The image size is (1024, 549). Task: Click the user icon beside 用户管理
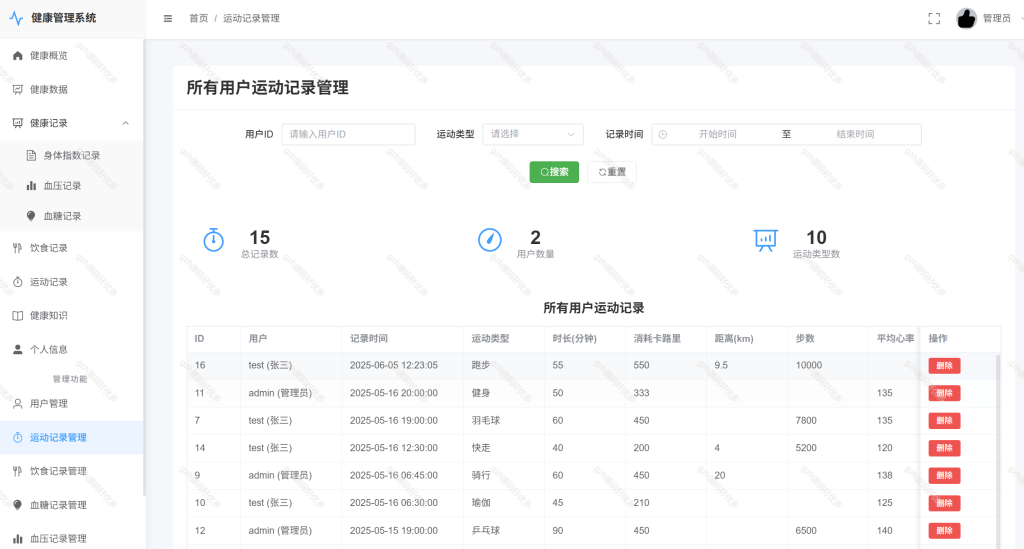[18, 403]
